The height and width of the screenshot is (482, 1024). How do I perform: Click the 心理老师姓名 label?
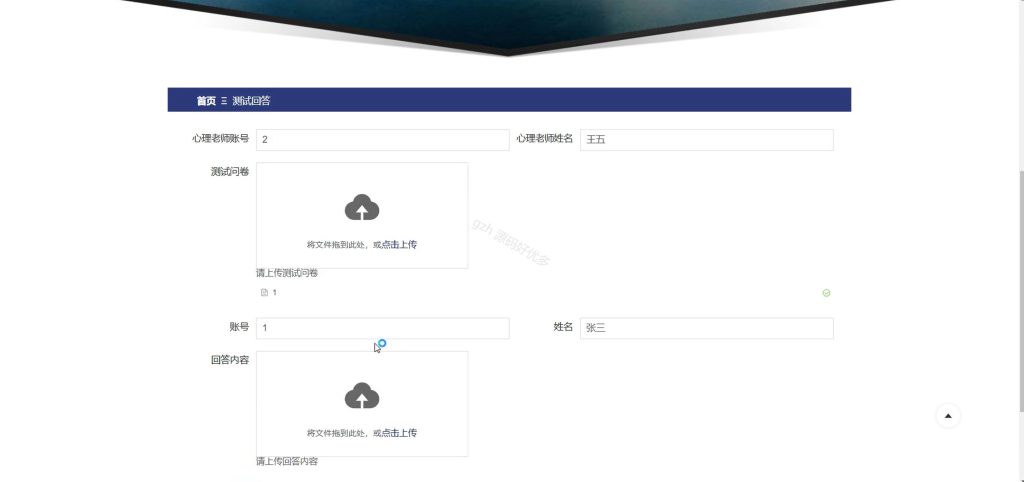[x=545, y=138]
